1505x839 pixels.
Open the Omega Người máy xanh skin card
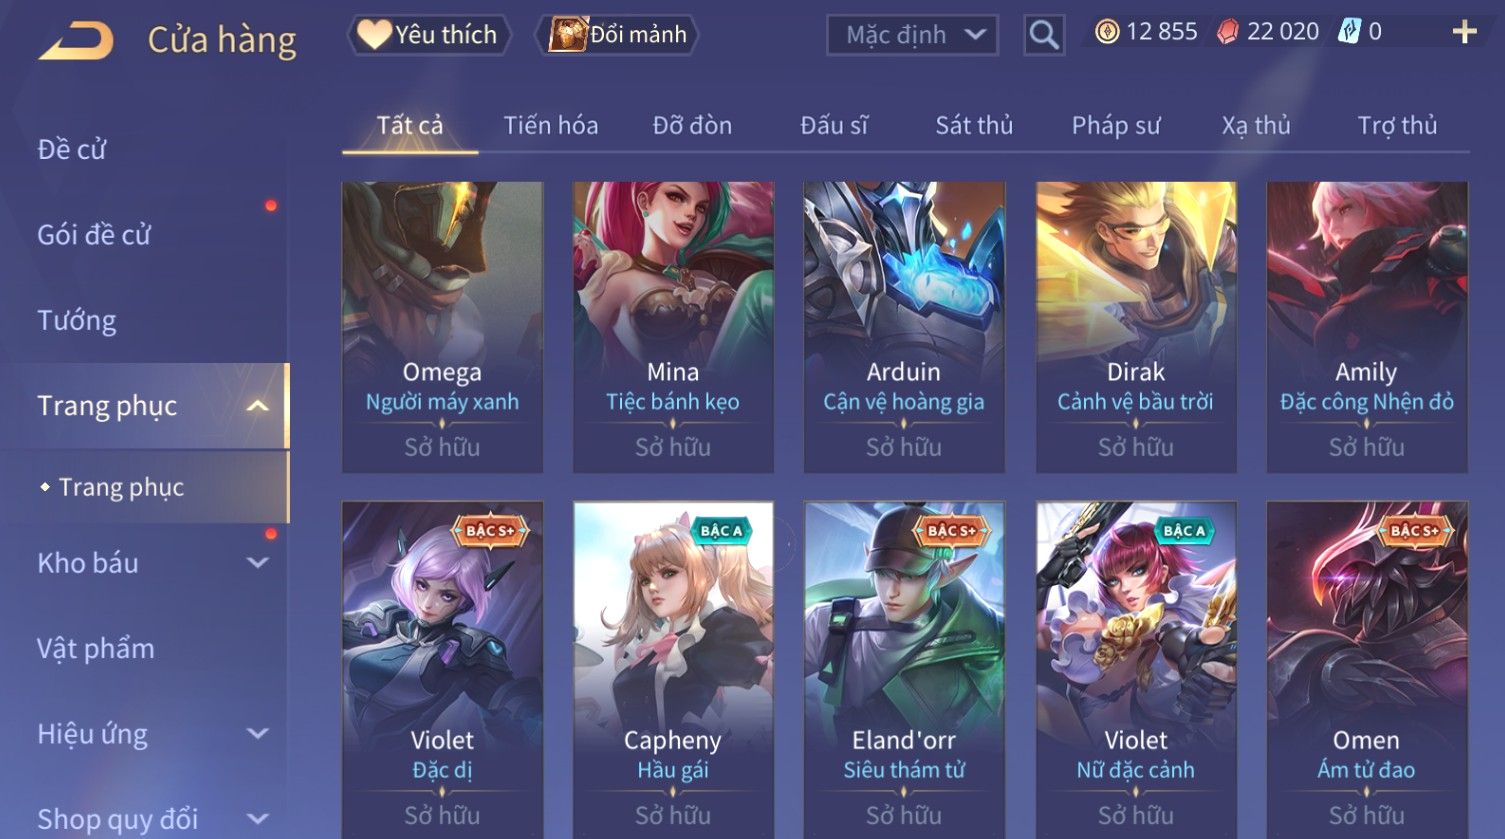coord(442,327)
